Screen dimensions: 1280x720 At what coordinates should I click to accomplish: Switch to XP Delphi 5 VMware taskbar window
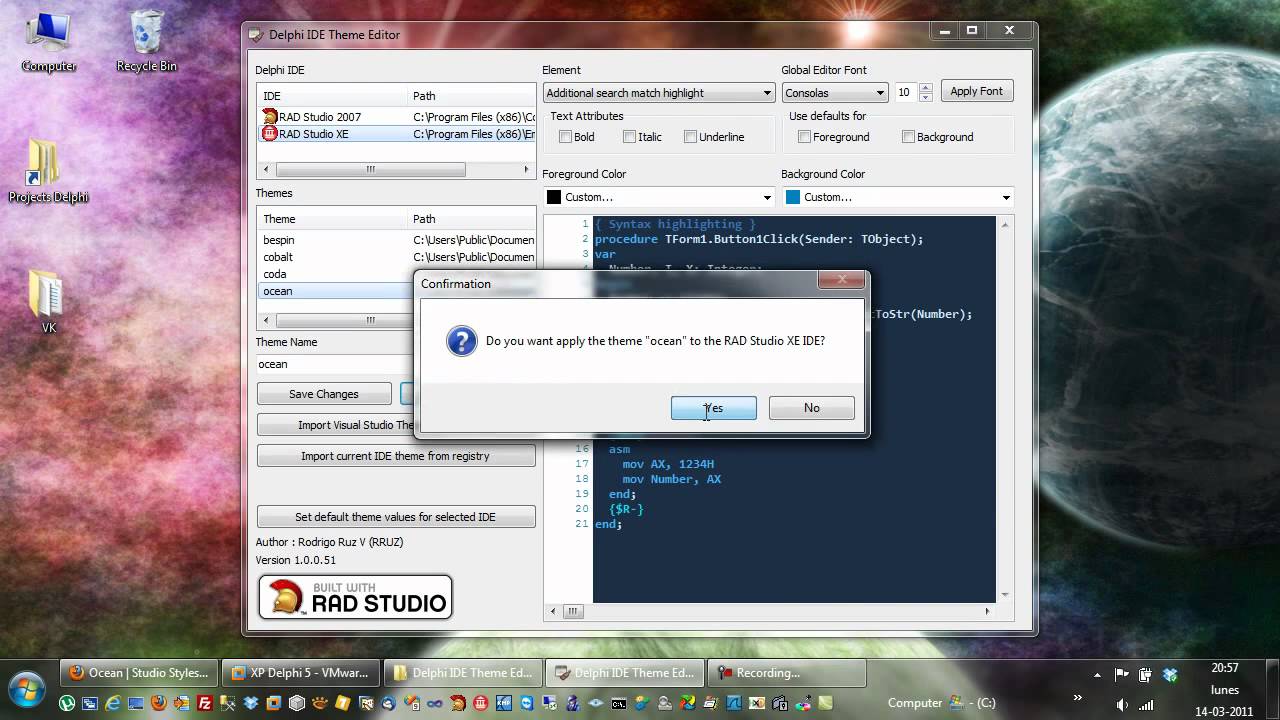pyautogui.click(x=301, y=673)
